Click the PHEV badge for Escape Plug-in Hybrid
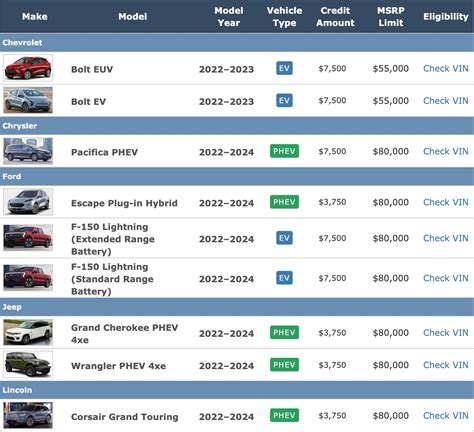The width and height of the screenshot is (474, 432). coord(284,202)
